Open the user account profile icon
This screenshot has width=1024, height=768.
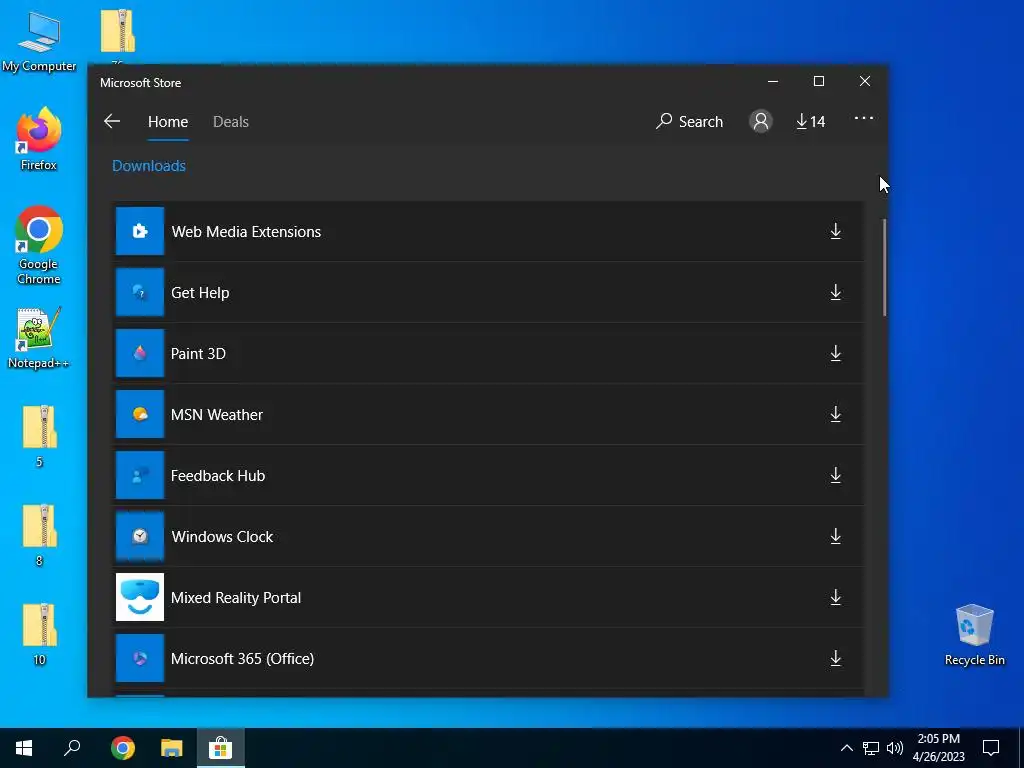[760, 121]
